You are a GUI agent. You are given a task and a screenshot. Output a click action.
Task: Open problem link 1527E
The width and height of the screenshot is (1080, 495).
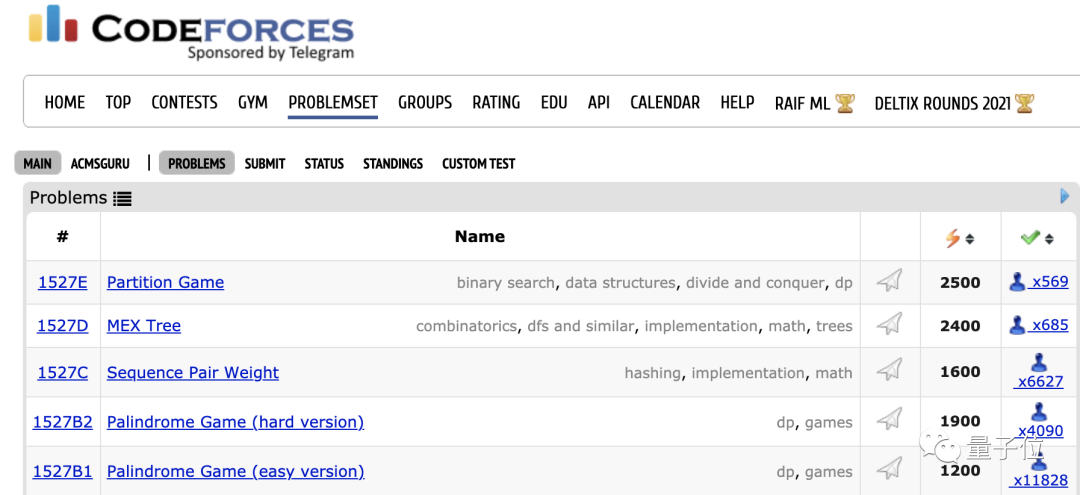pyautogui.click(x=62, y=282)
